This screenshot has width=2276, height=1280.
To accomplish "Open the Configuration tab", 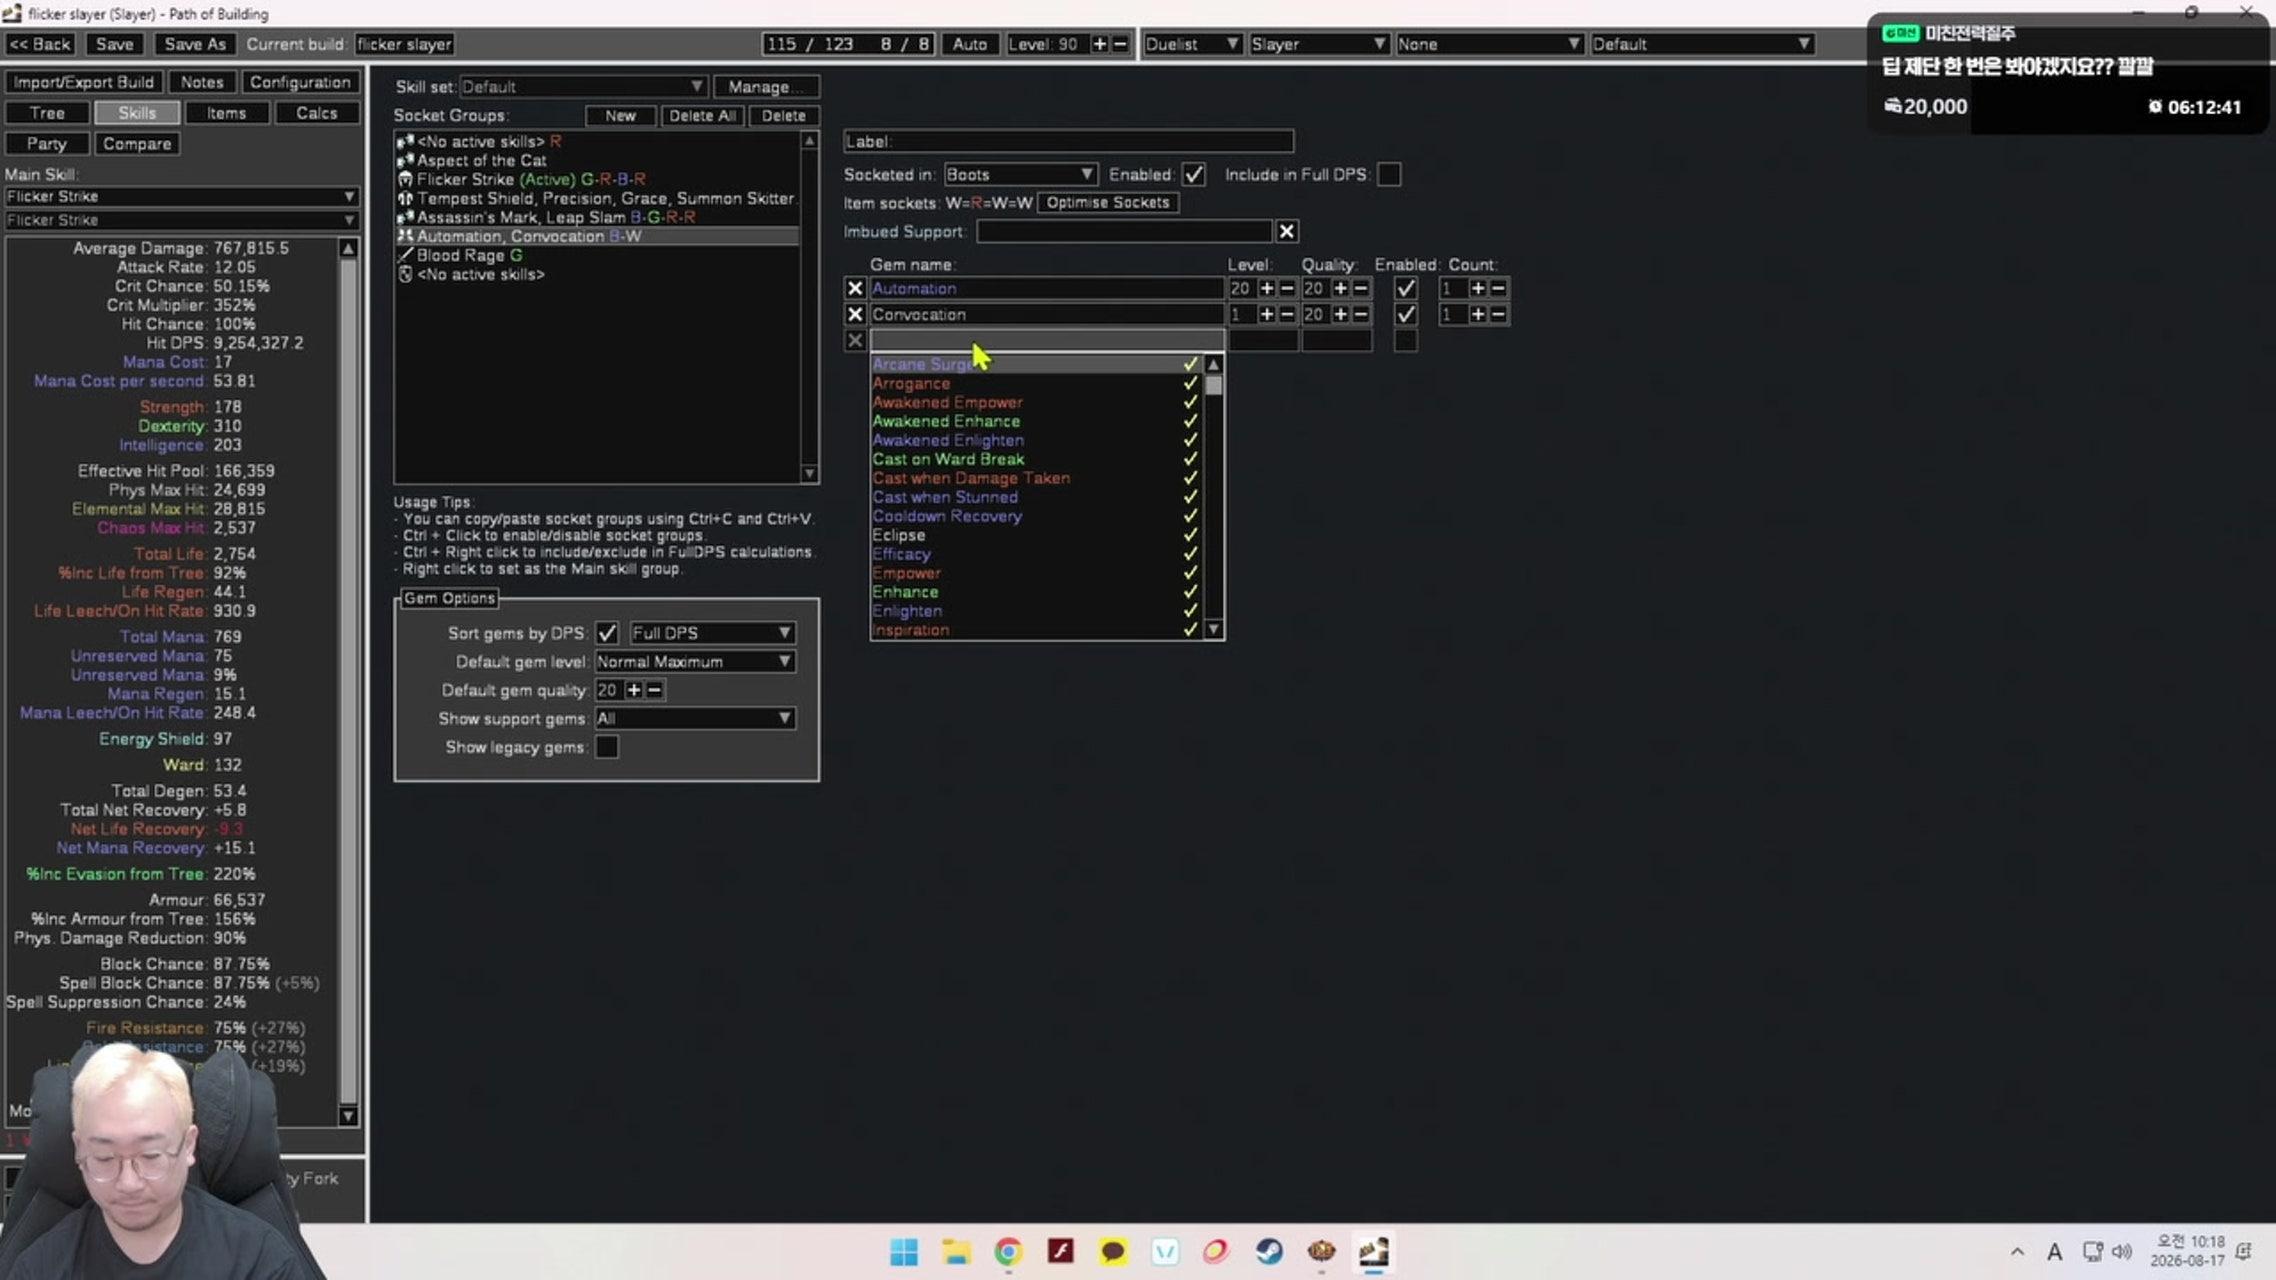I will 300,82.
